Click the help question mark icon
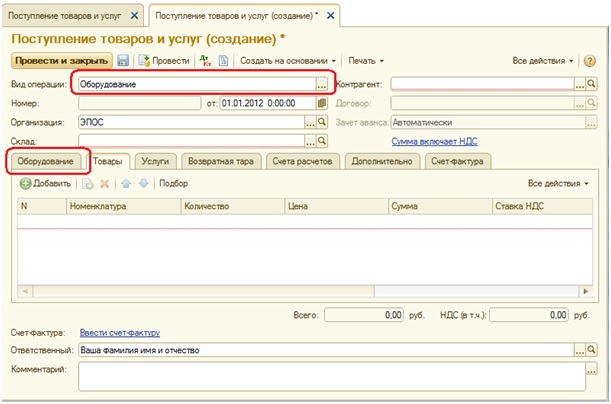This screenshot has width=611, height=404. click(x=589, y=61)
